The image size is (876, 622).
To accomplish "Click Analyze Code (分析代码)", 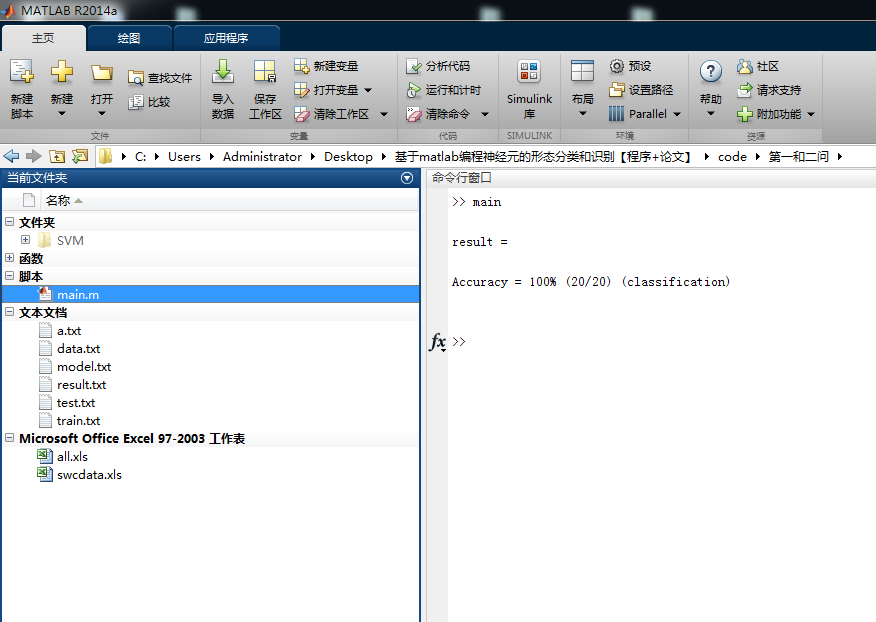I will click(x=438, y=66).
